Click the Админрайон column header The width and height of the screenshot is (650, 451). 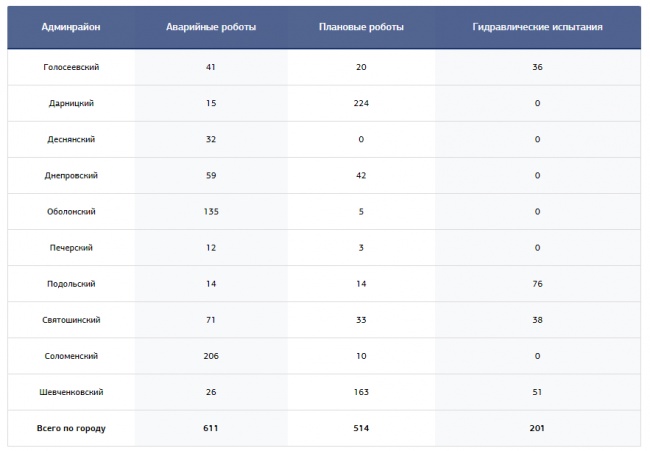coord(71,27)
